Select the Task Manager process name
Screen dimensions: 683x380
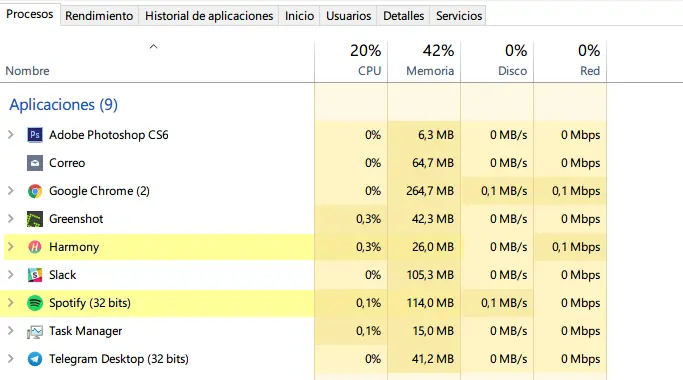(85, 331)
